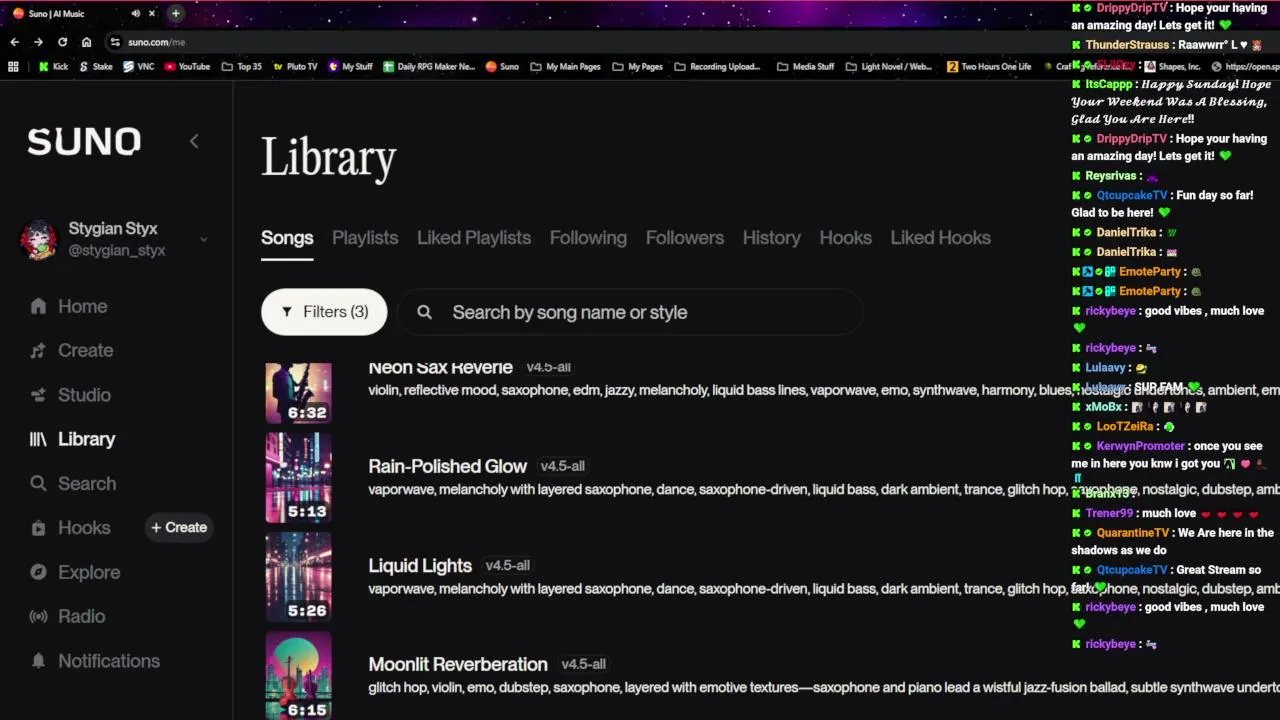
Task: Click the browser back arrow
Action: coord(14,42)
